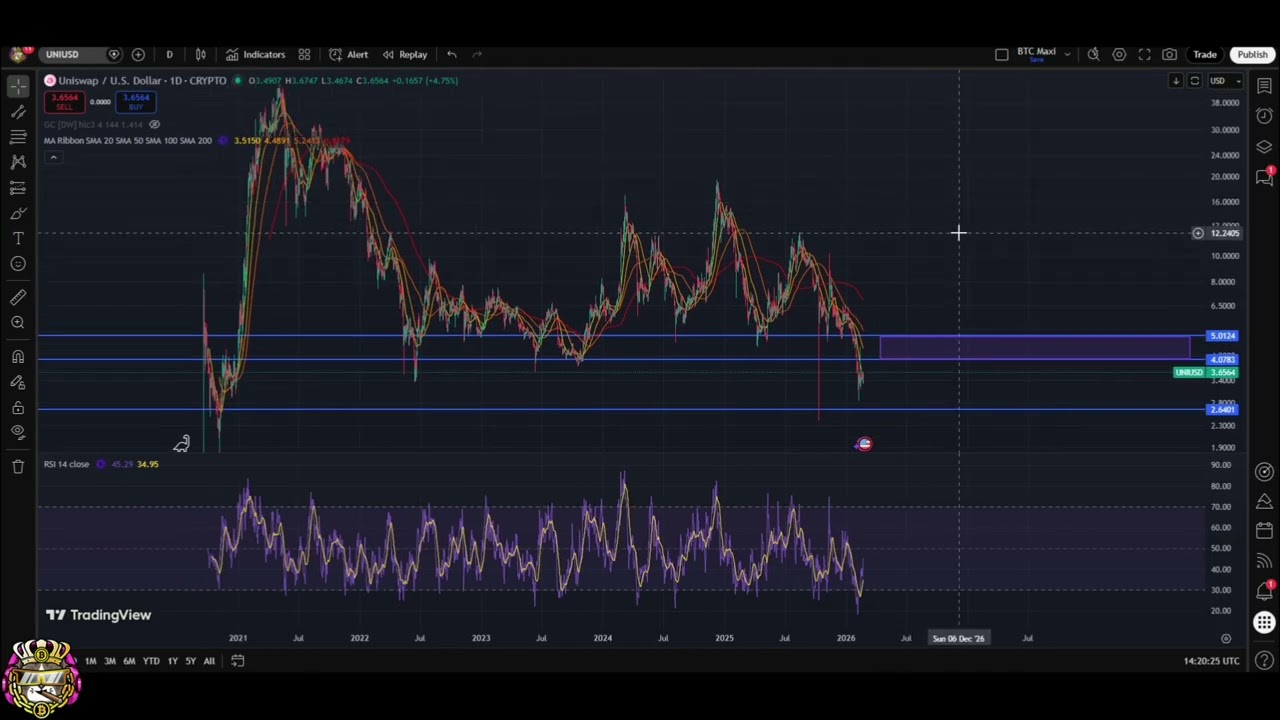Select the trend line drawing tool
Viewport: 1280px width, 720px height.
click(x=18, y=112)
